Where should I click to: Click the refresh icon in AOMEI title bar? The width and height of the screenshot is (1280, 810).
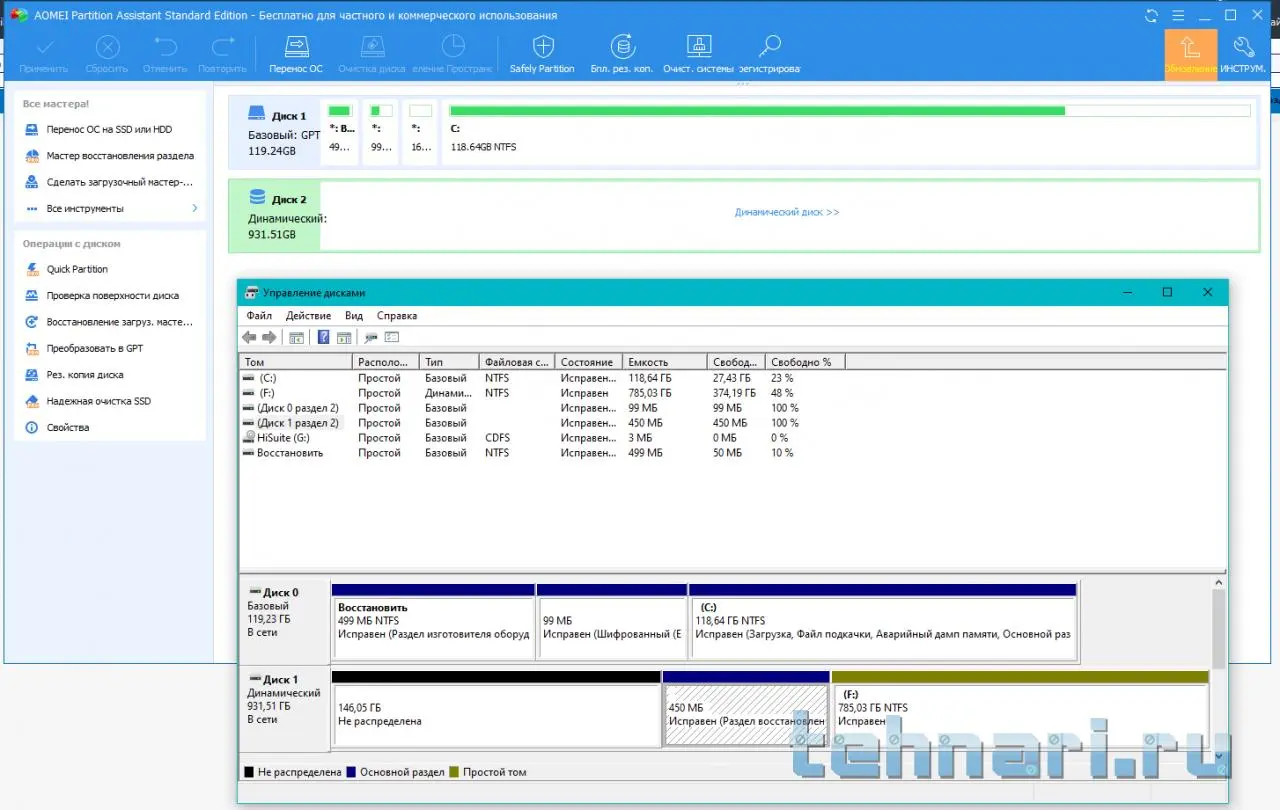(x=1152, y=15)
